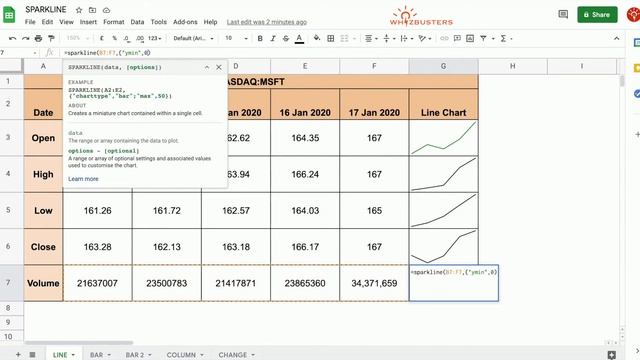Open the Tools menu

(158, 22)
